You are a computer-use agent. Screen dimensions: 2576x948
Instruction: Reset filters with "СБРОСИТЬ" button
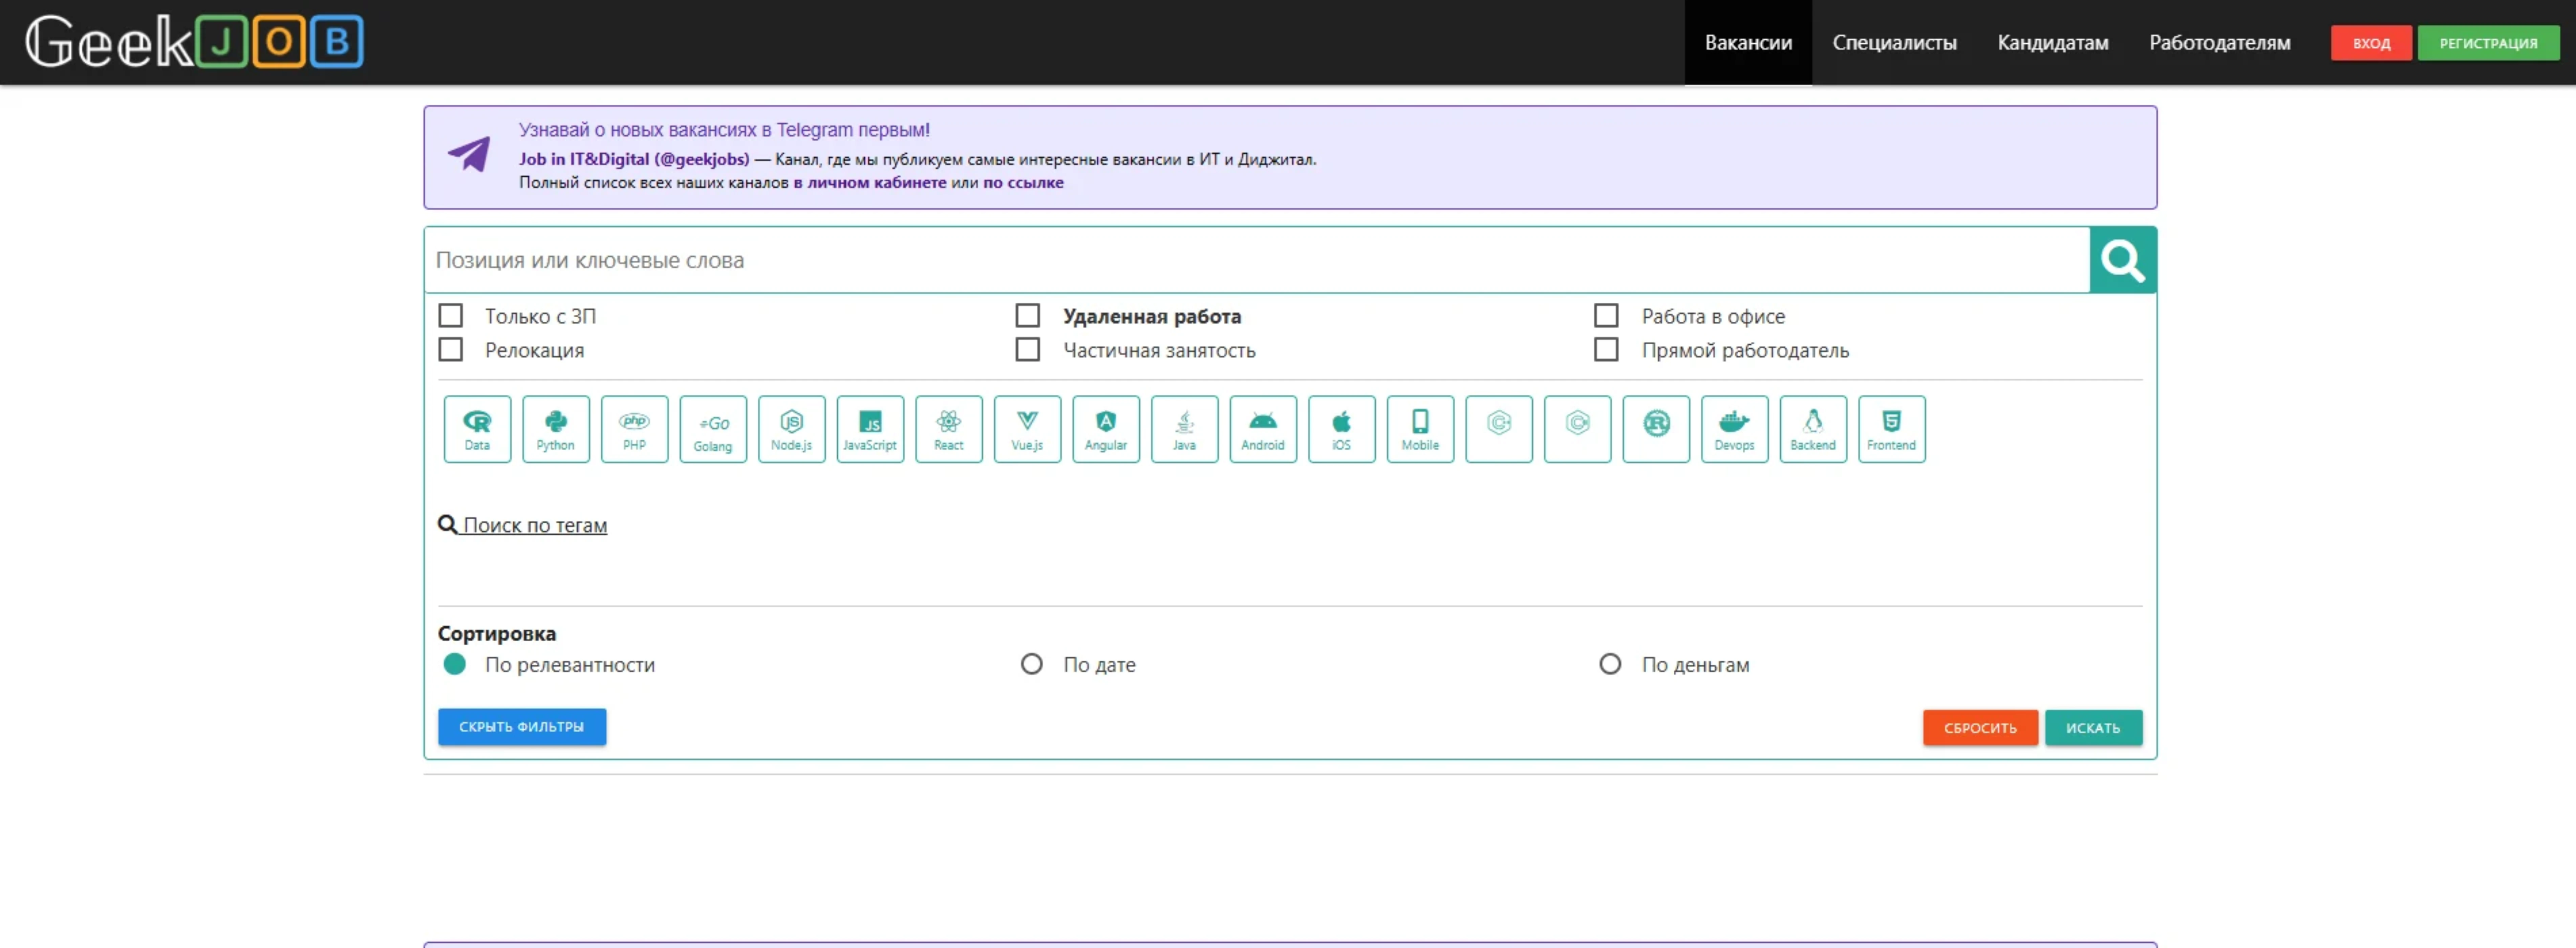(x=1980, y=728)
